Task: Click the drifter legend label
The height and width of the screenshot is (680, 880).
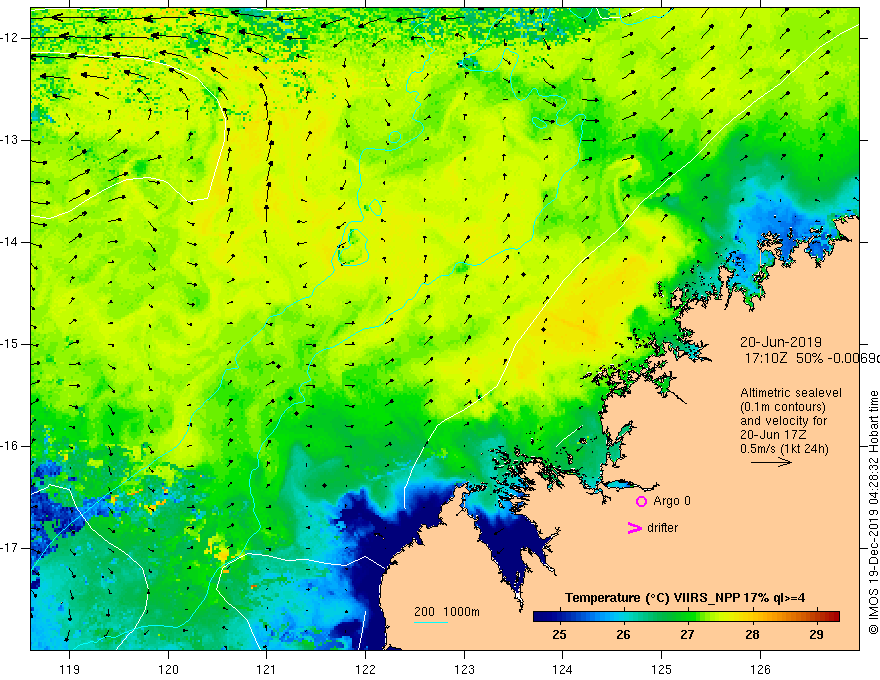Action: 662,528
